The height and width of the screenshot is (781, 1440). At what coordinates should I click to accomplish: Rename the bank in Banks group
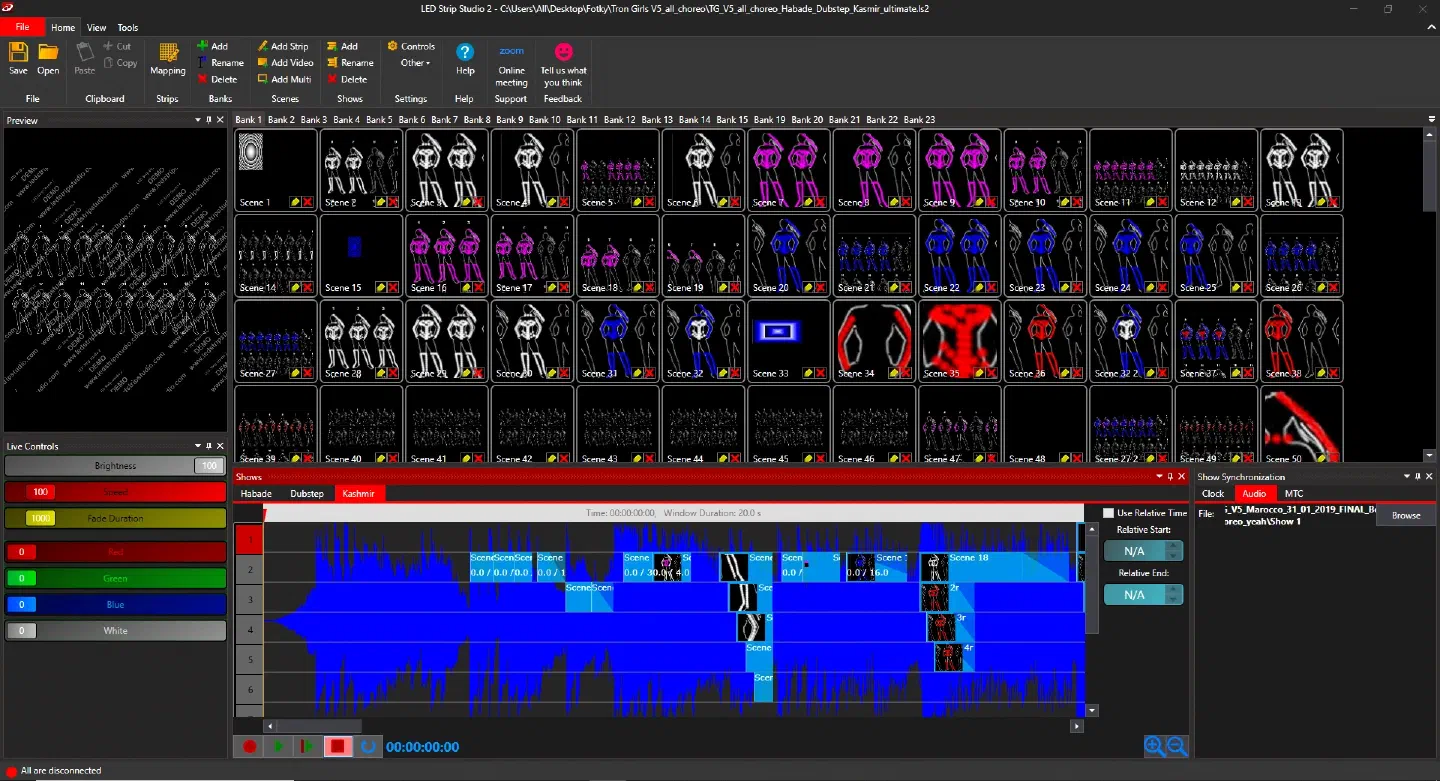click(221, 62)
